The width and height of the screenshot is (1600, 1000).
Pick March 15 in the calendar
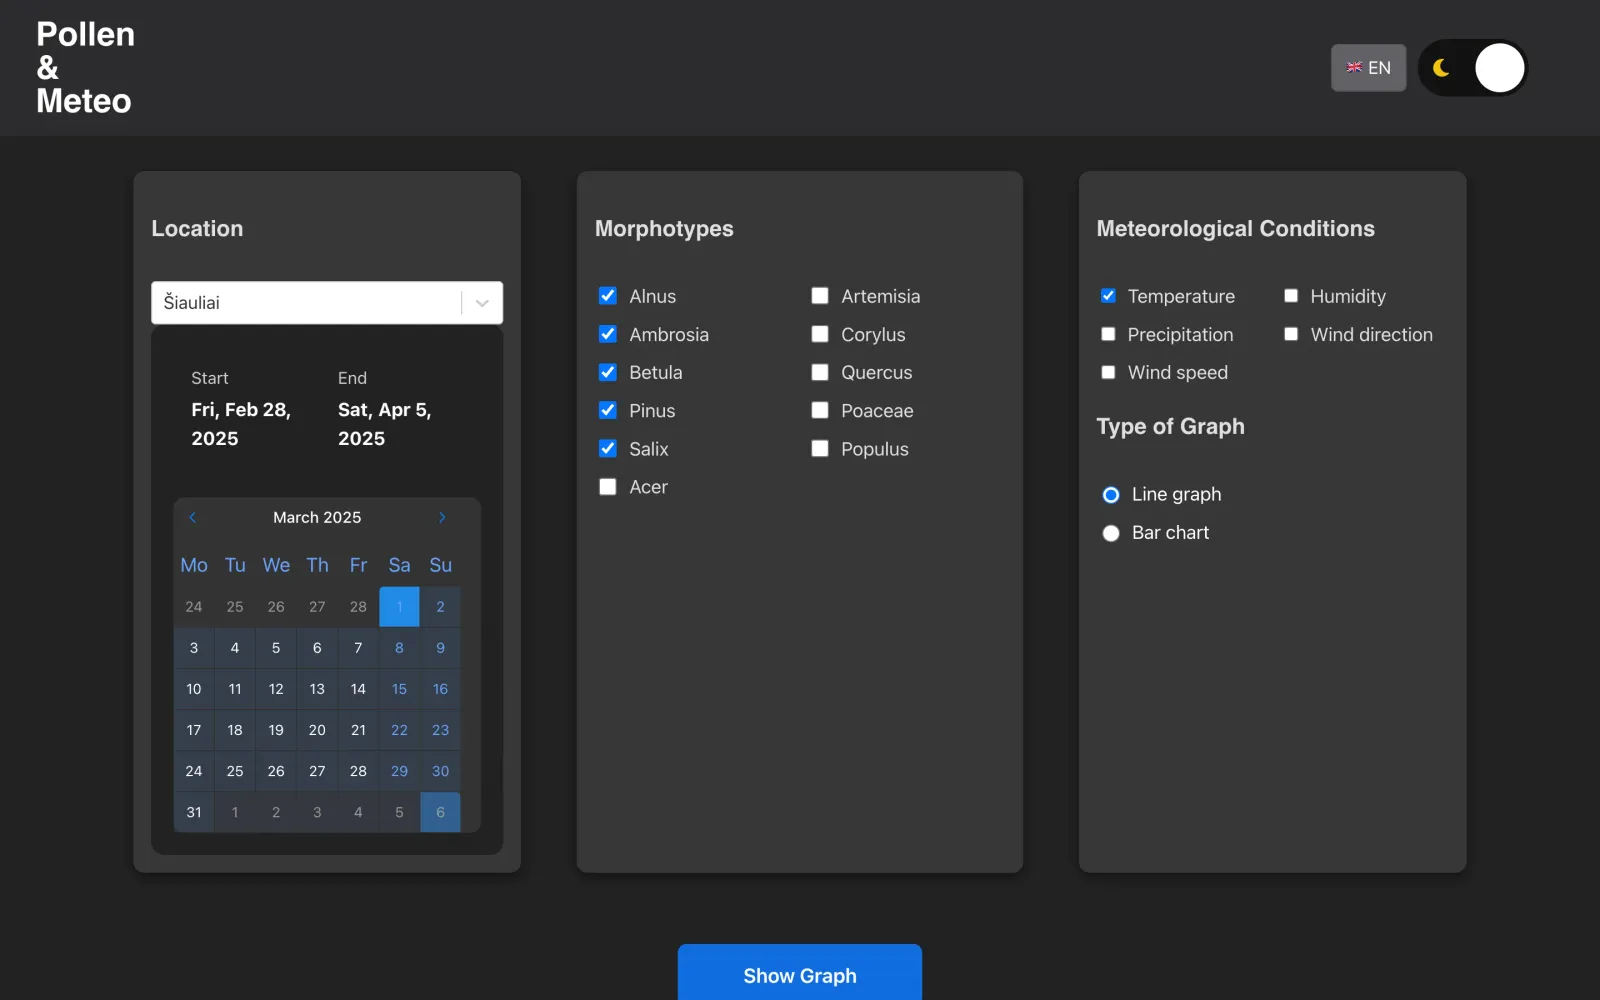[399, 689]
